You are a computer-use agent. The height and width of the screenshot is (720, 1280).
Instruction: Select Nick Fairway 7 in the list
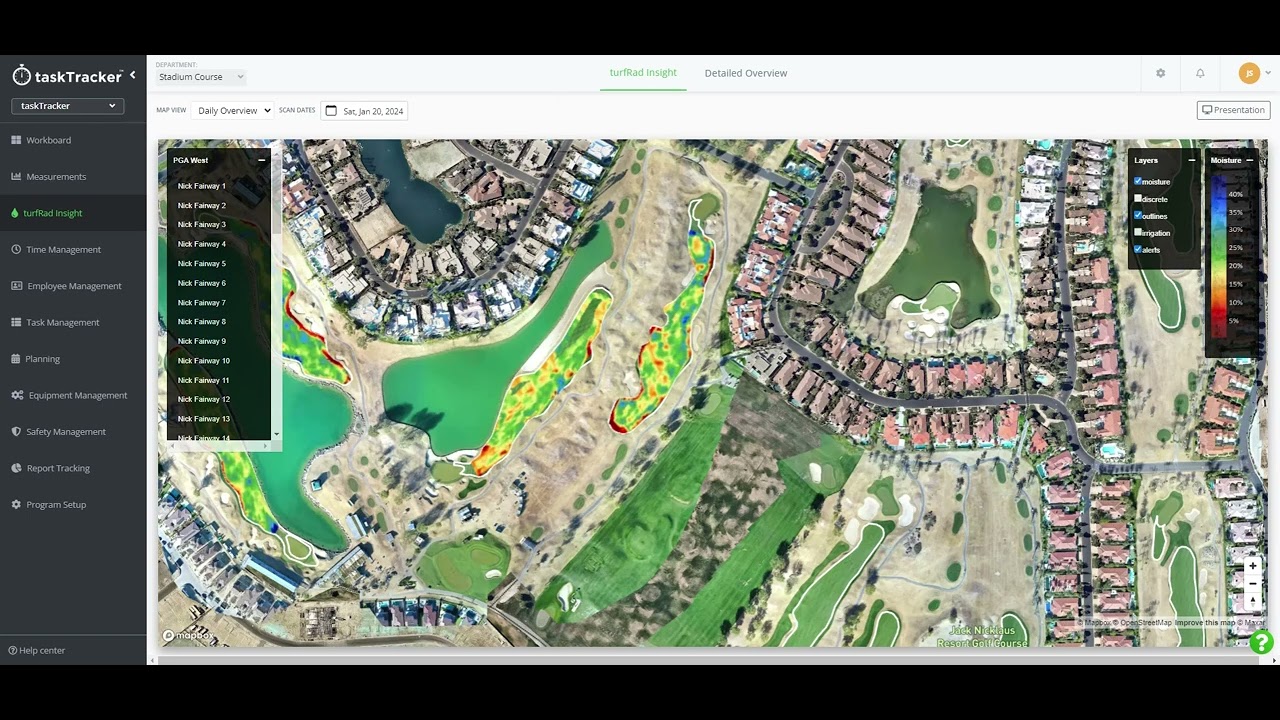pyautogui.click(x=201, y=302)
